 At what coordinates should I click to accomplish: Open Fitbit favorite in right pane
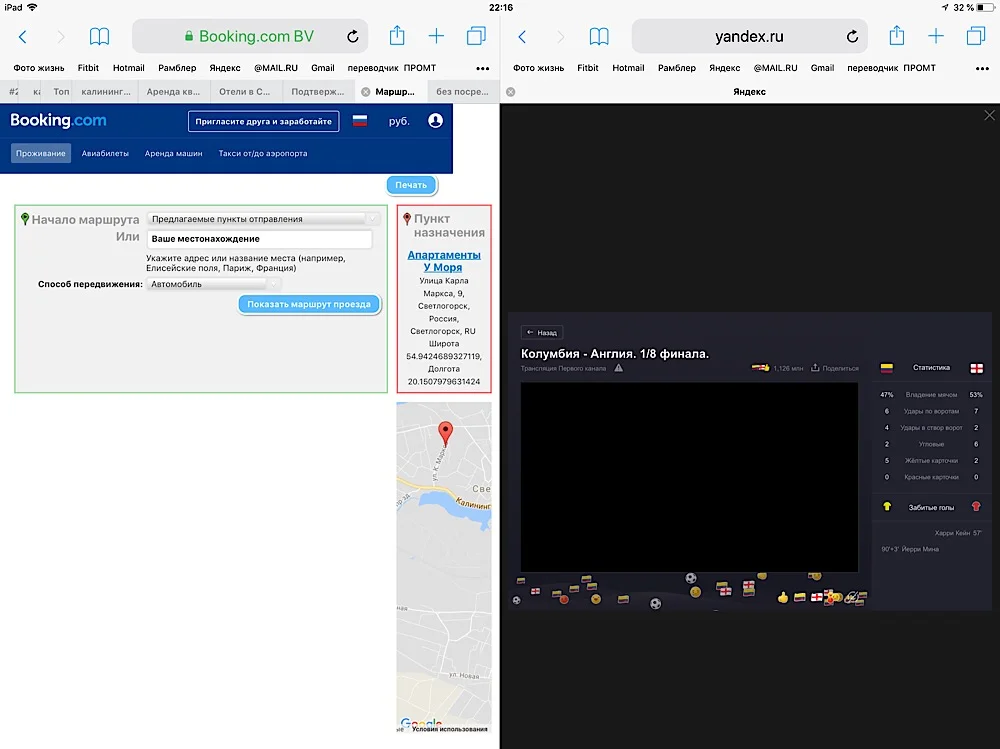[587, 68]
